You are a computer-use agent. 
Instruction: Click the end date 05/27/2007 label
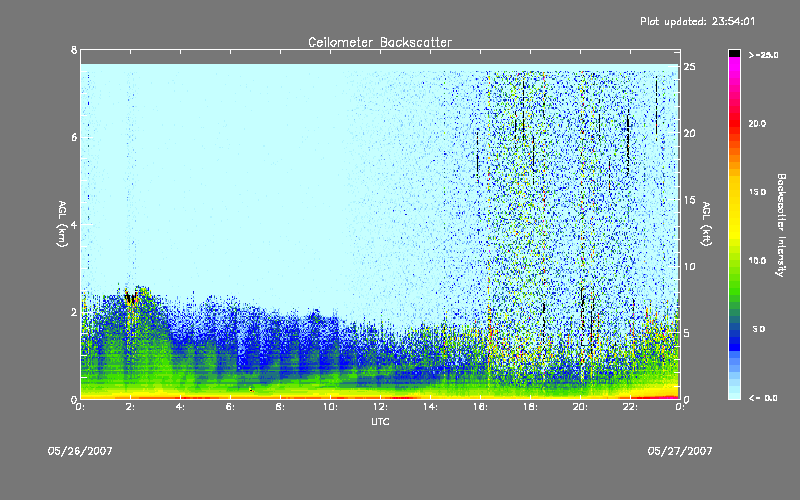coord(680,451)
